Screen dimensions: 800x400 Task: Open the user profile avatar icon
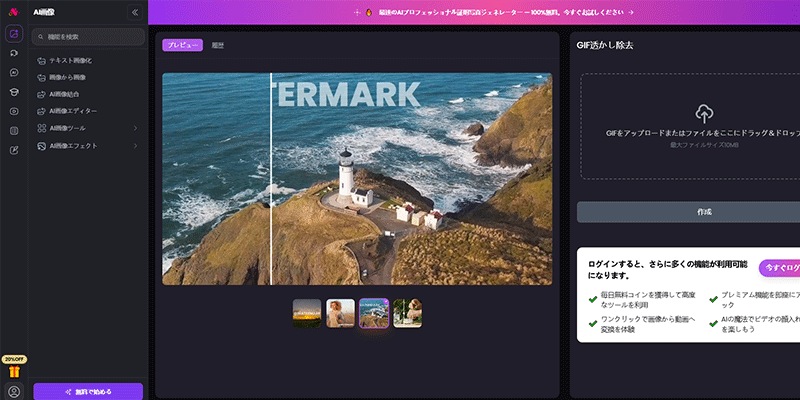click(x=14, y=391)
